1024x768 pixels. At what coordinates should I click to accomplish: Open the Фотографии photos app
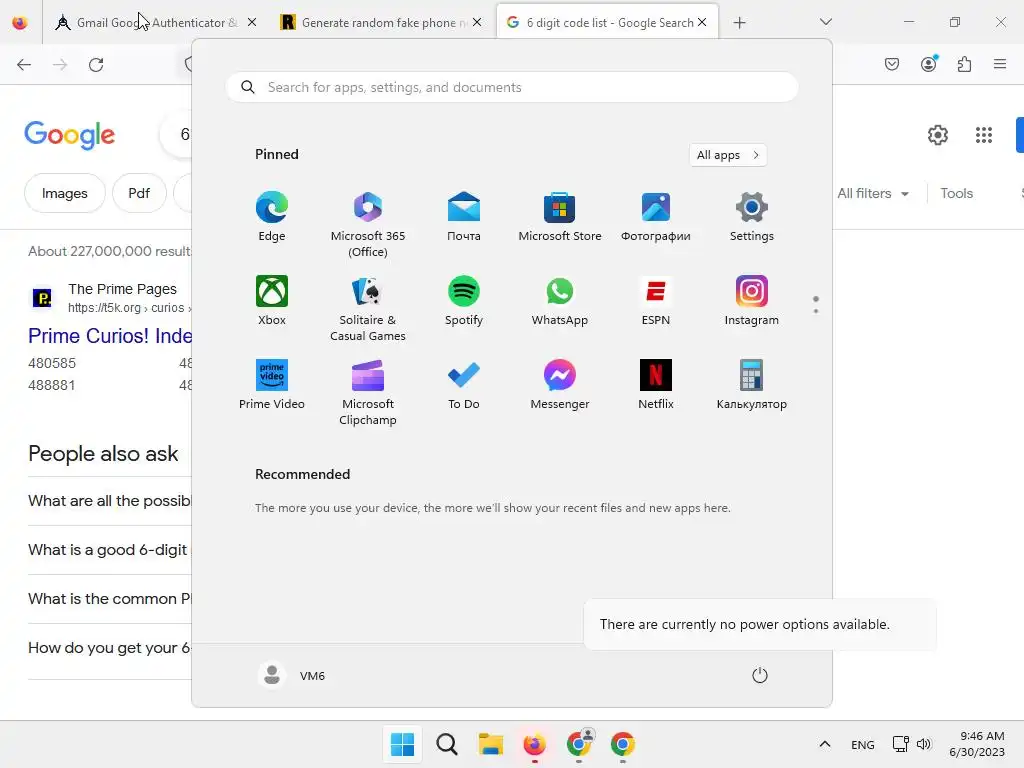pyautogui.click(x=656, y=217)
